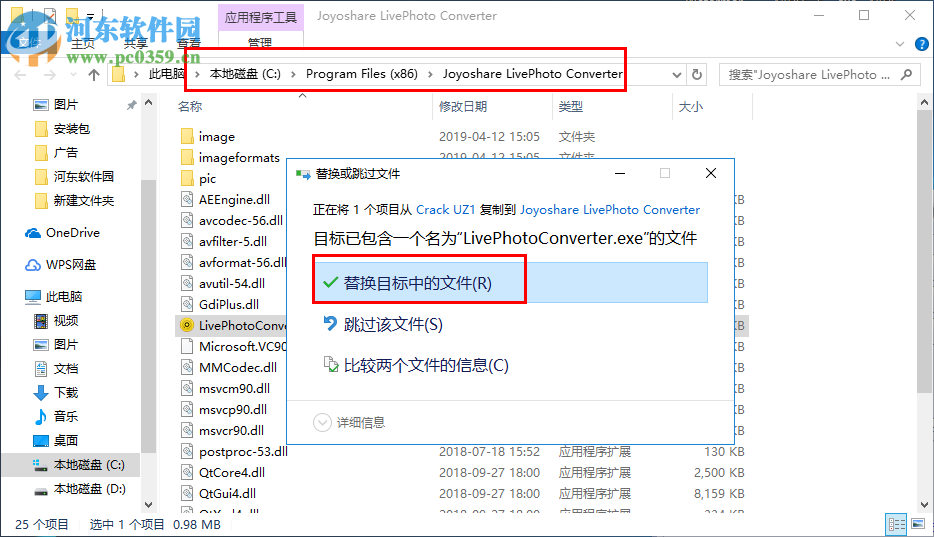Select Local Disk (D:) in navigation pane
Image resolution: width=934 pixels, height=537 pixels.
click(x=79, y=489)
